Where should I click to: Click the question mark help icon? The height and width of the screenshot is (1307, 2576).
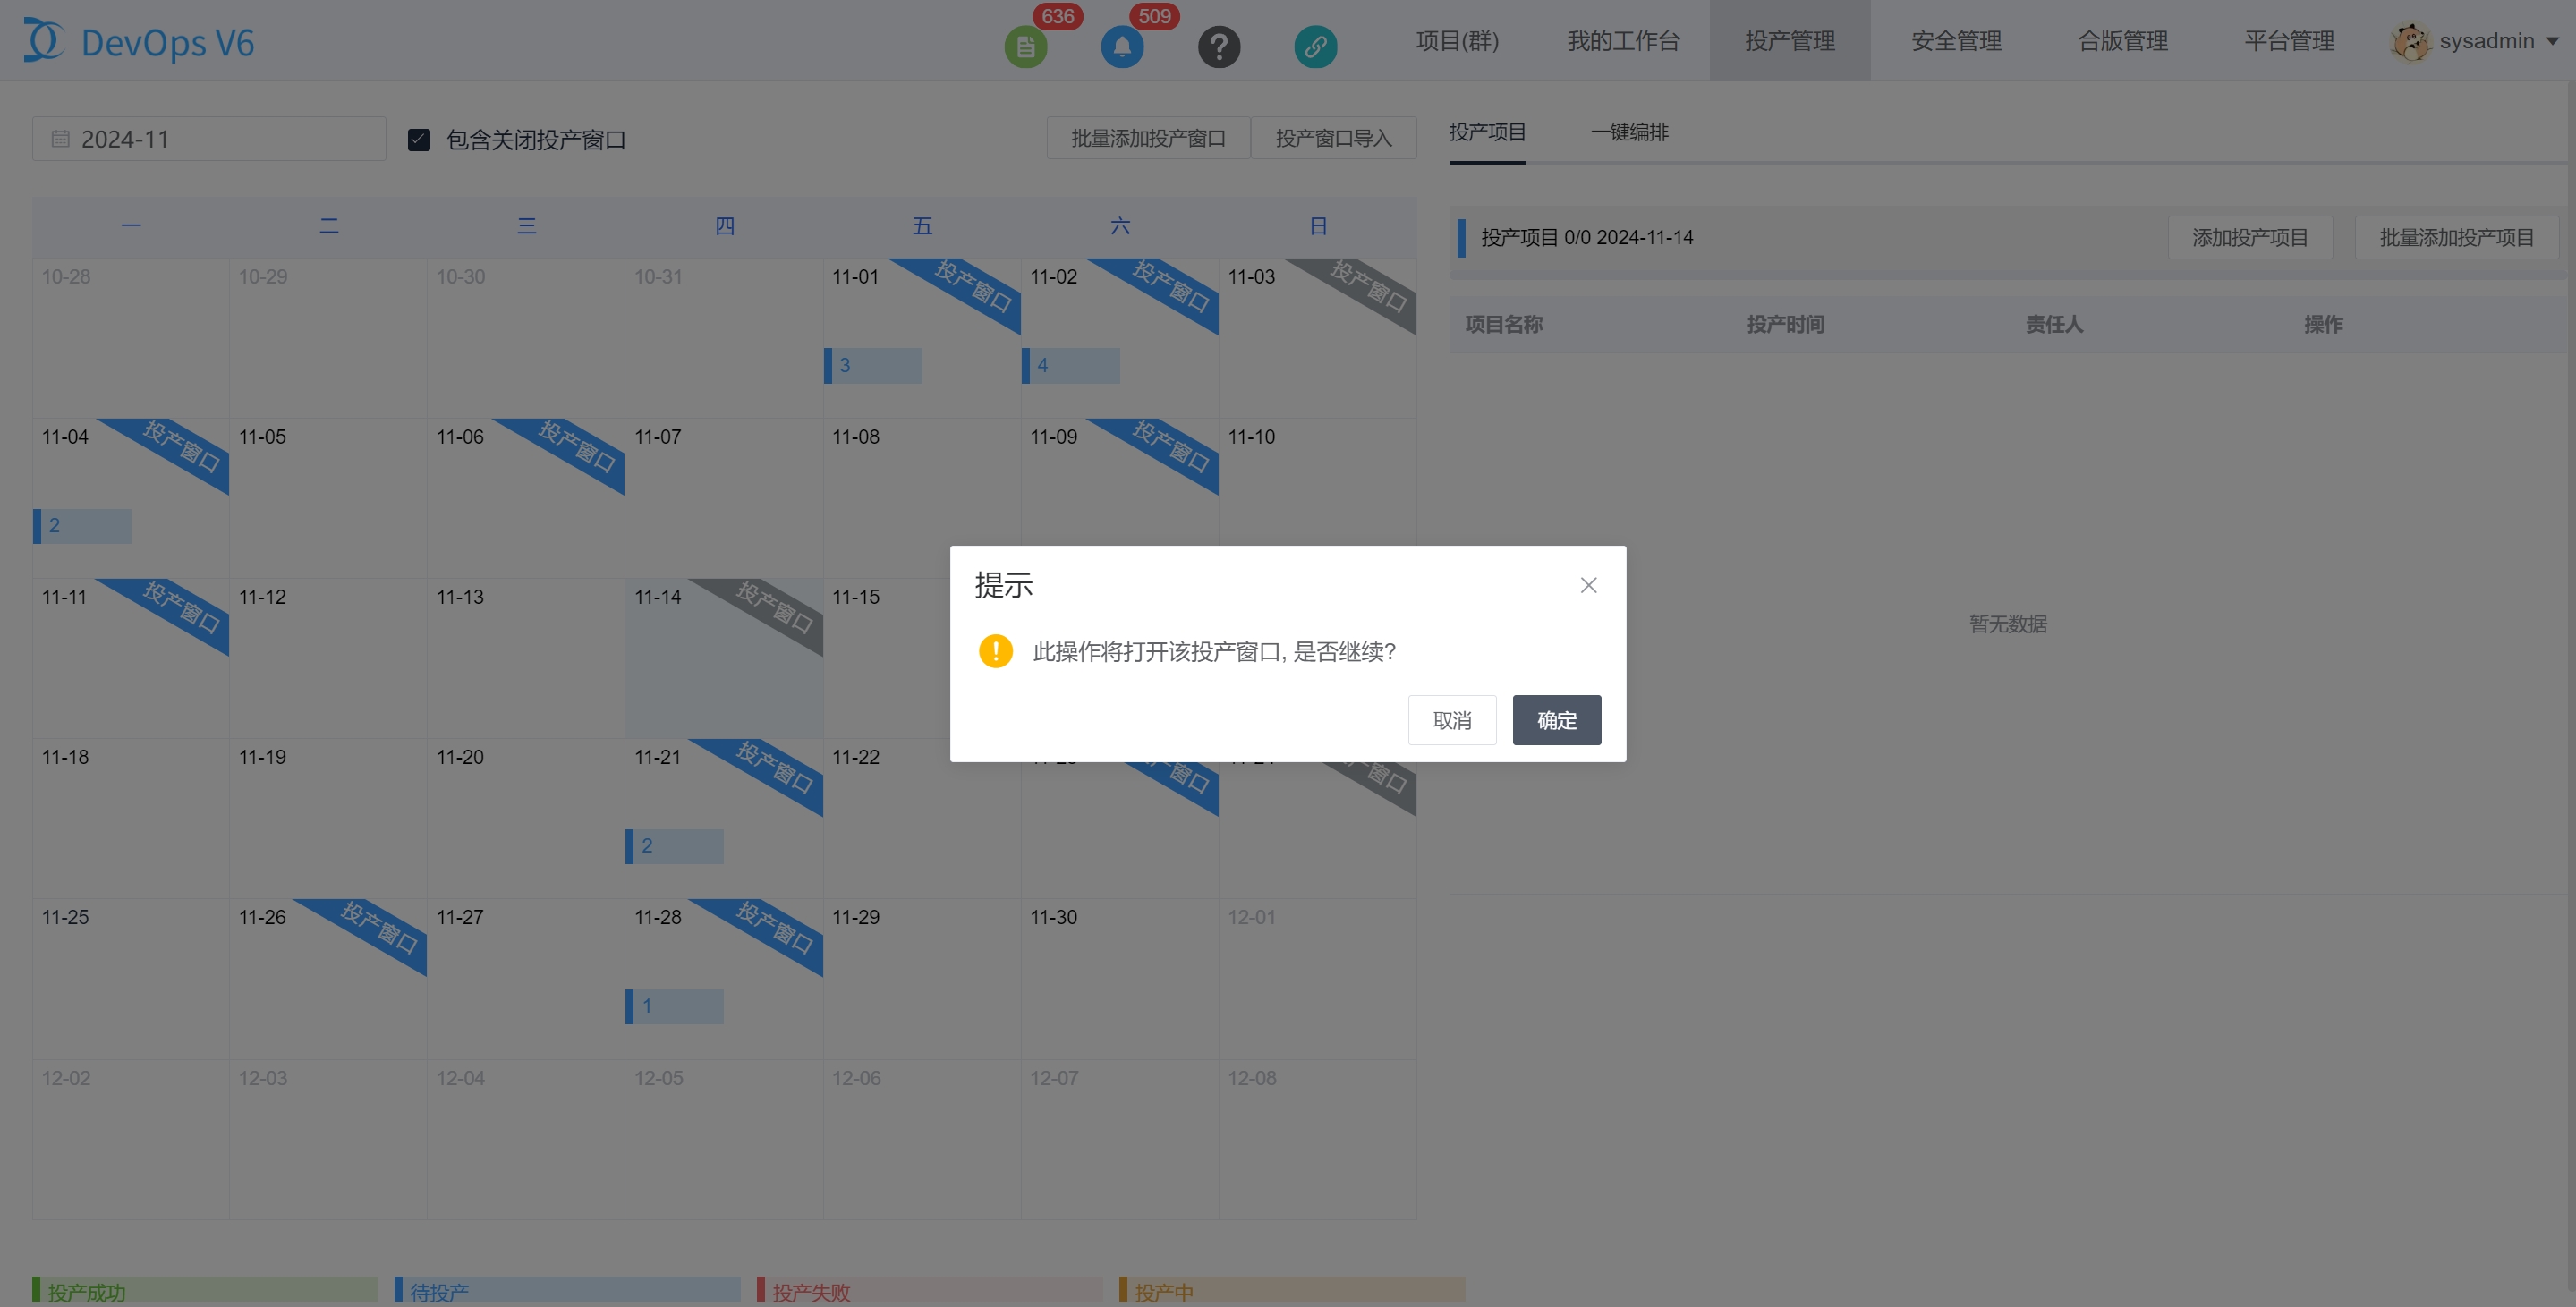(1219, 46)
